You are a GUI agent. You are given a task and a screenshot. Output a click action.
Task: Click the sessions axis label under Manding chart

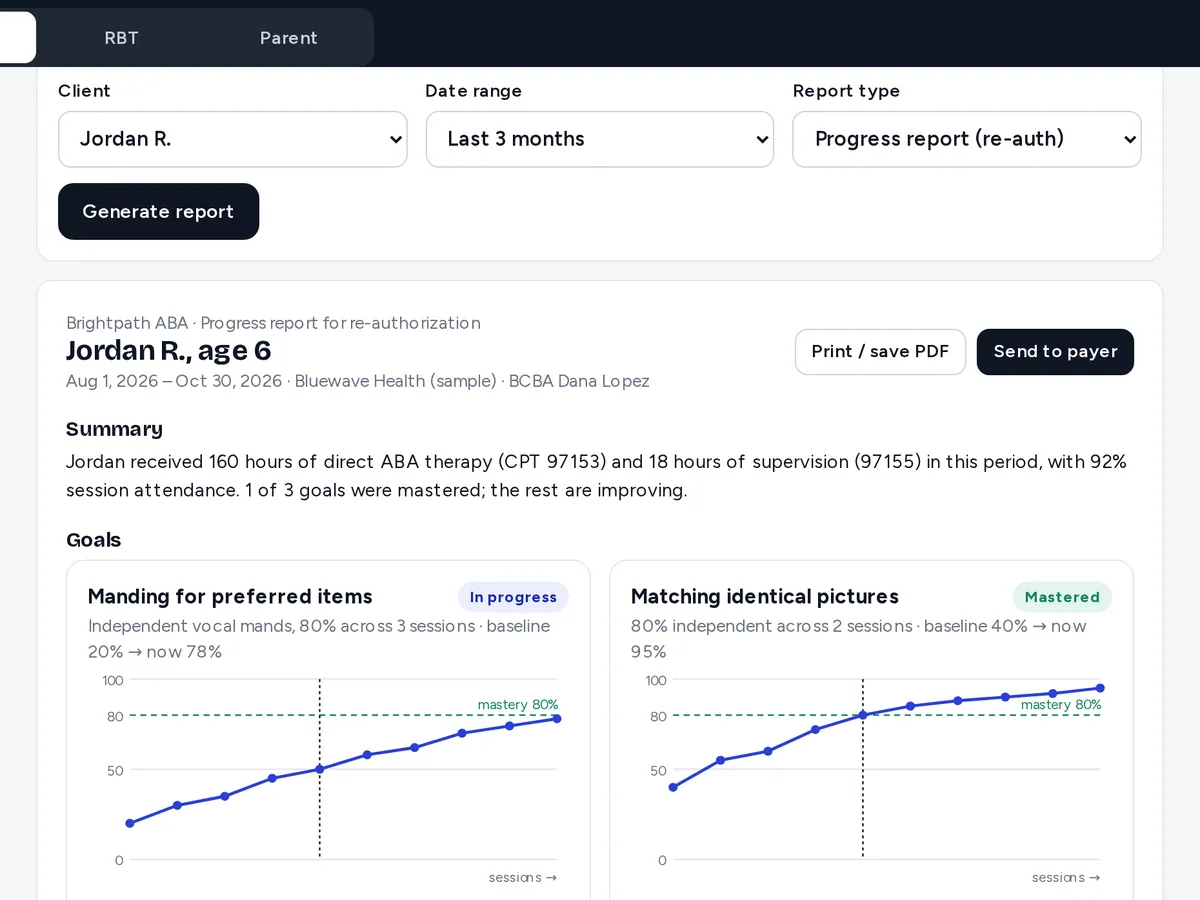pos(523,877)
